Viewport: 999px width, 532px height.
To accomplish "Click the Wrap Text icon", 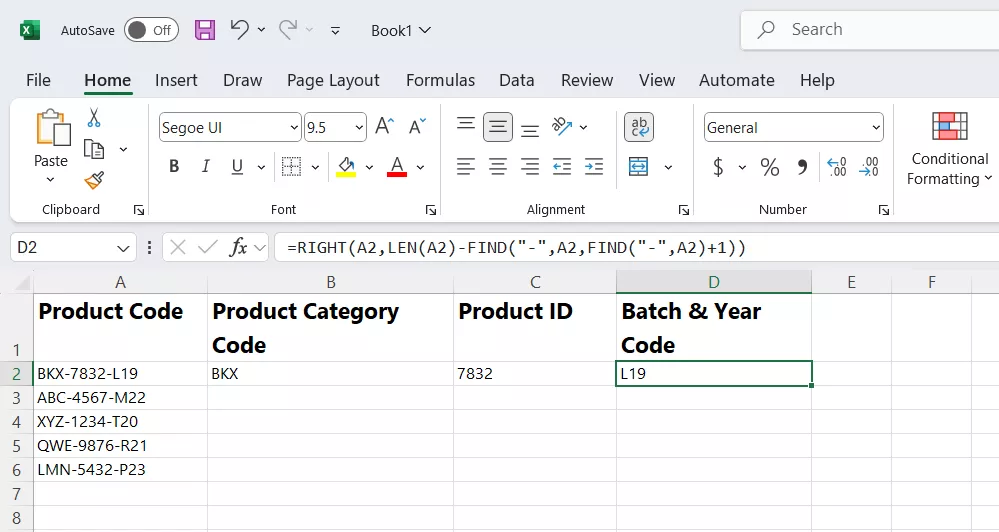I will pos(639,127).
